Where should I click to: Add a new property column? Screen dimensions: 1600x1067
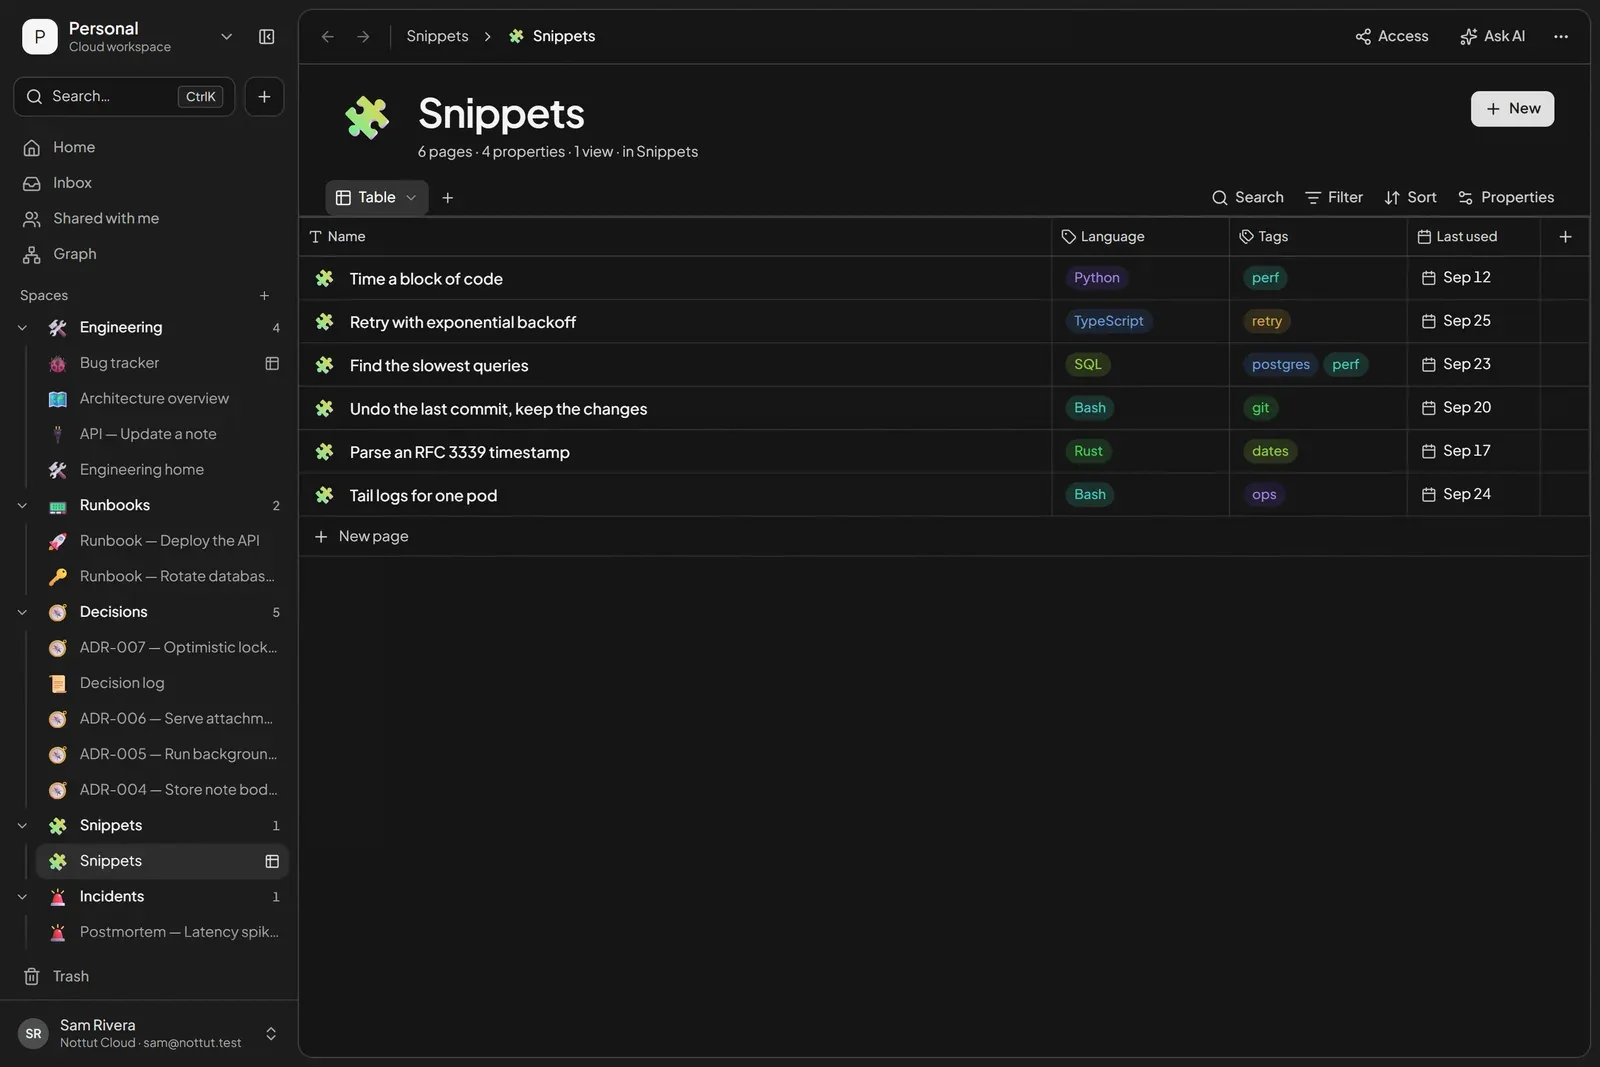(x=1565, y=237)
